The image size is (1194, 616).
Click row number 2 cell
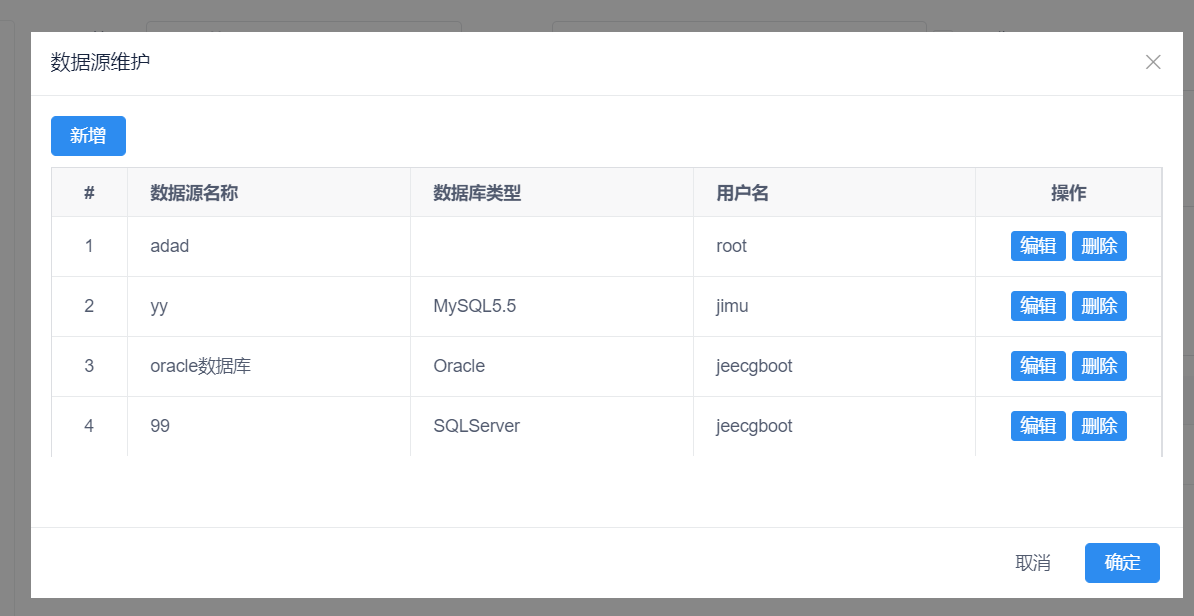(89, 307)
